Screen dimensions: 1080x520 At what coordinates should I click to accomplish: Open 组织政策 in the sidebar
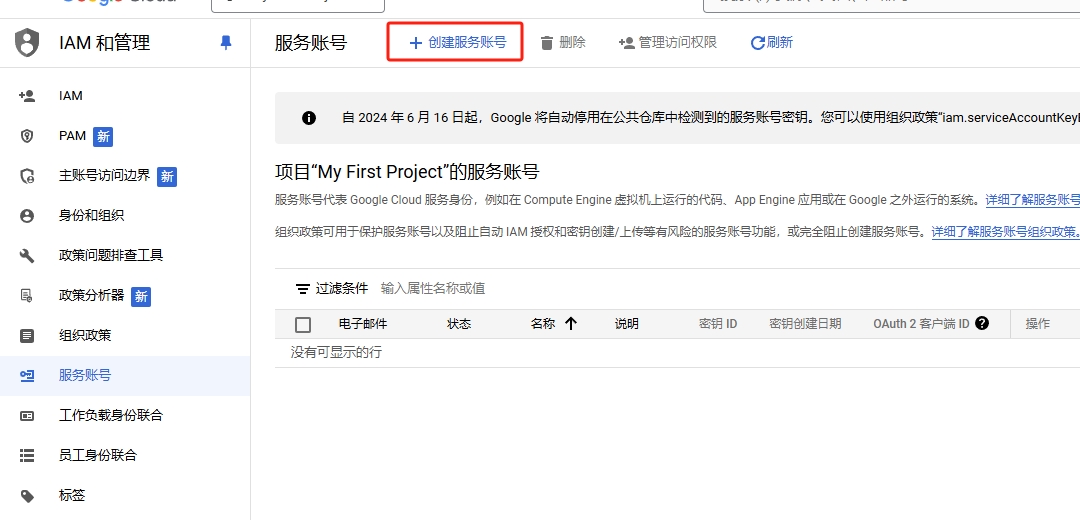tap(85, 335)
